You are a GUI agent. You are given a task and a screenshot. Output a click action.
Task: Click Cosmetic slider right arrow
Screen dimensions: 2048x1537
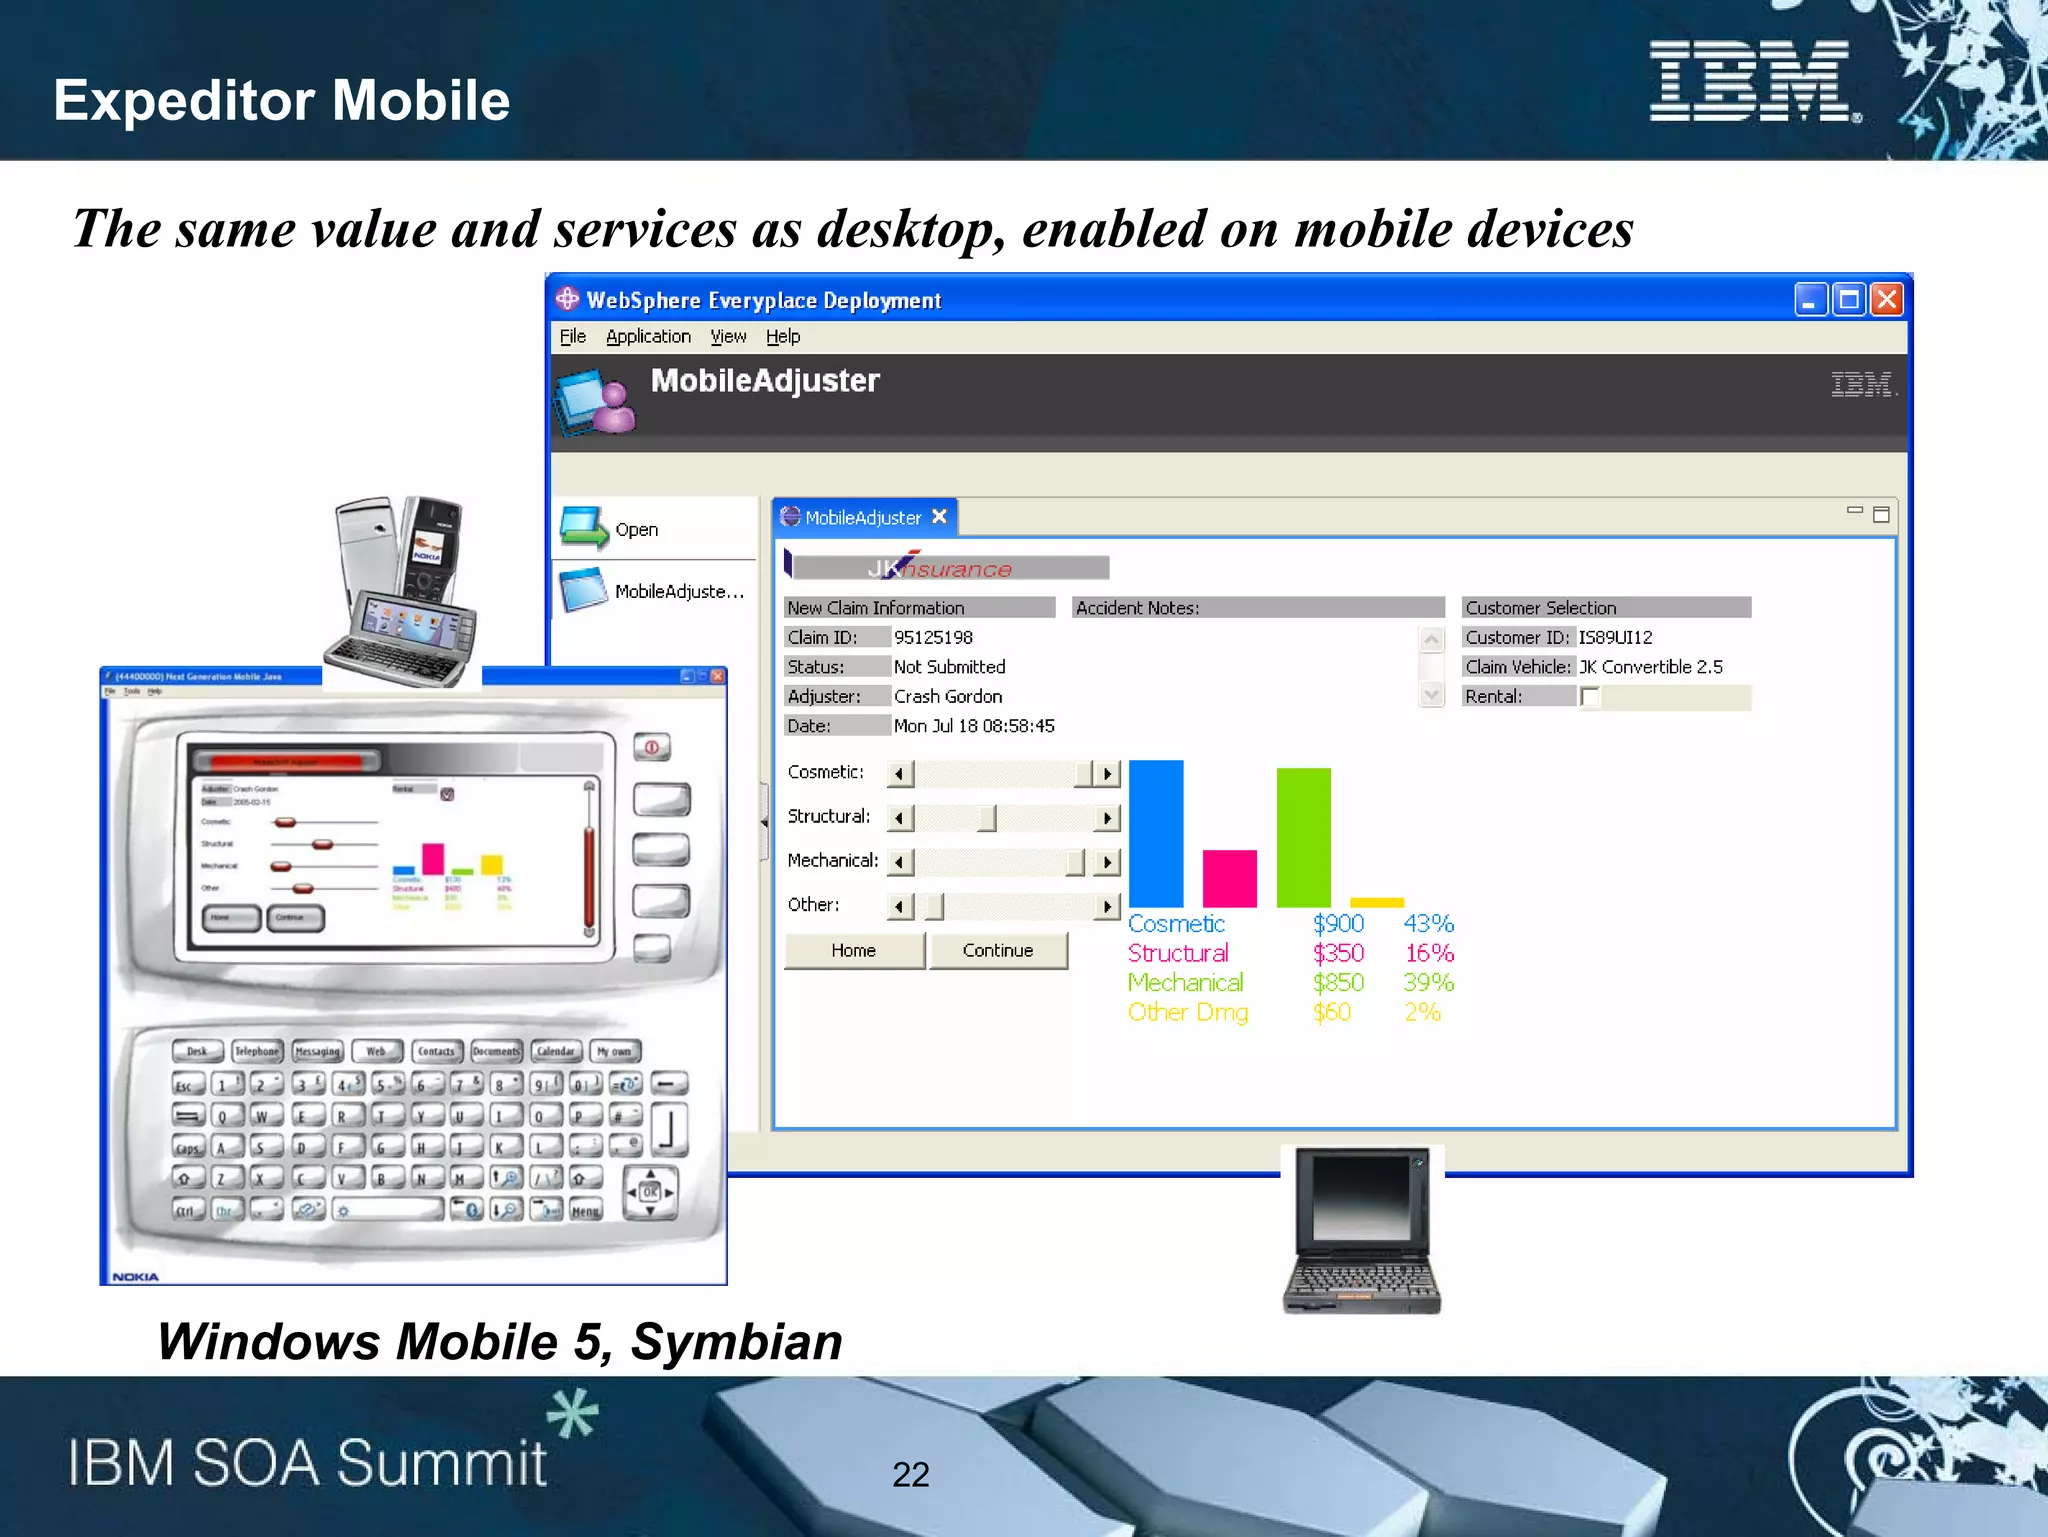pyautogui.click(x=1107, y=774)
